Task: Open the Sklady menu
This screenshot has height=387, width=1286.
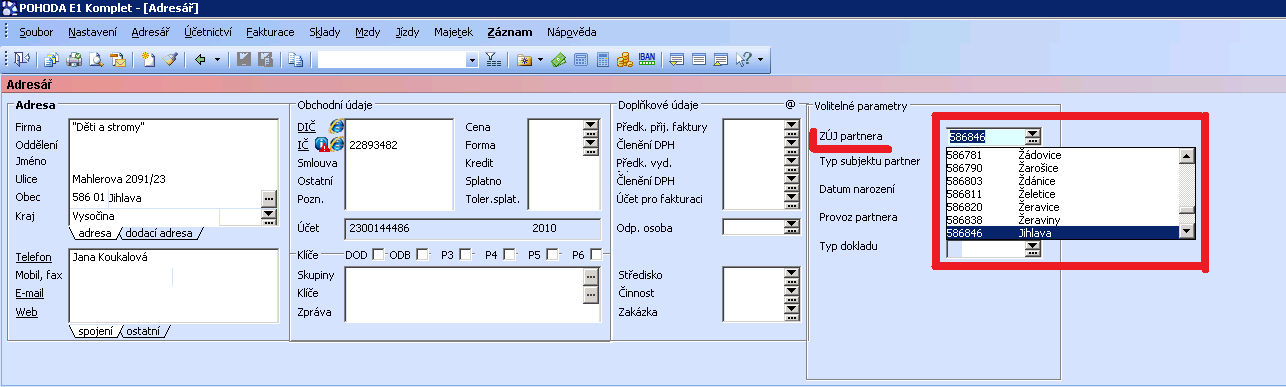Action: [326, 32]
